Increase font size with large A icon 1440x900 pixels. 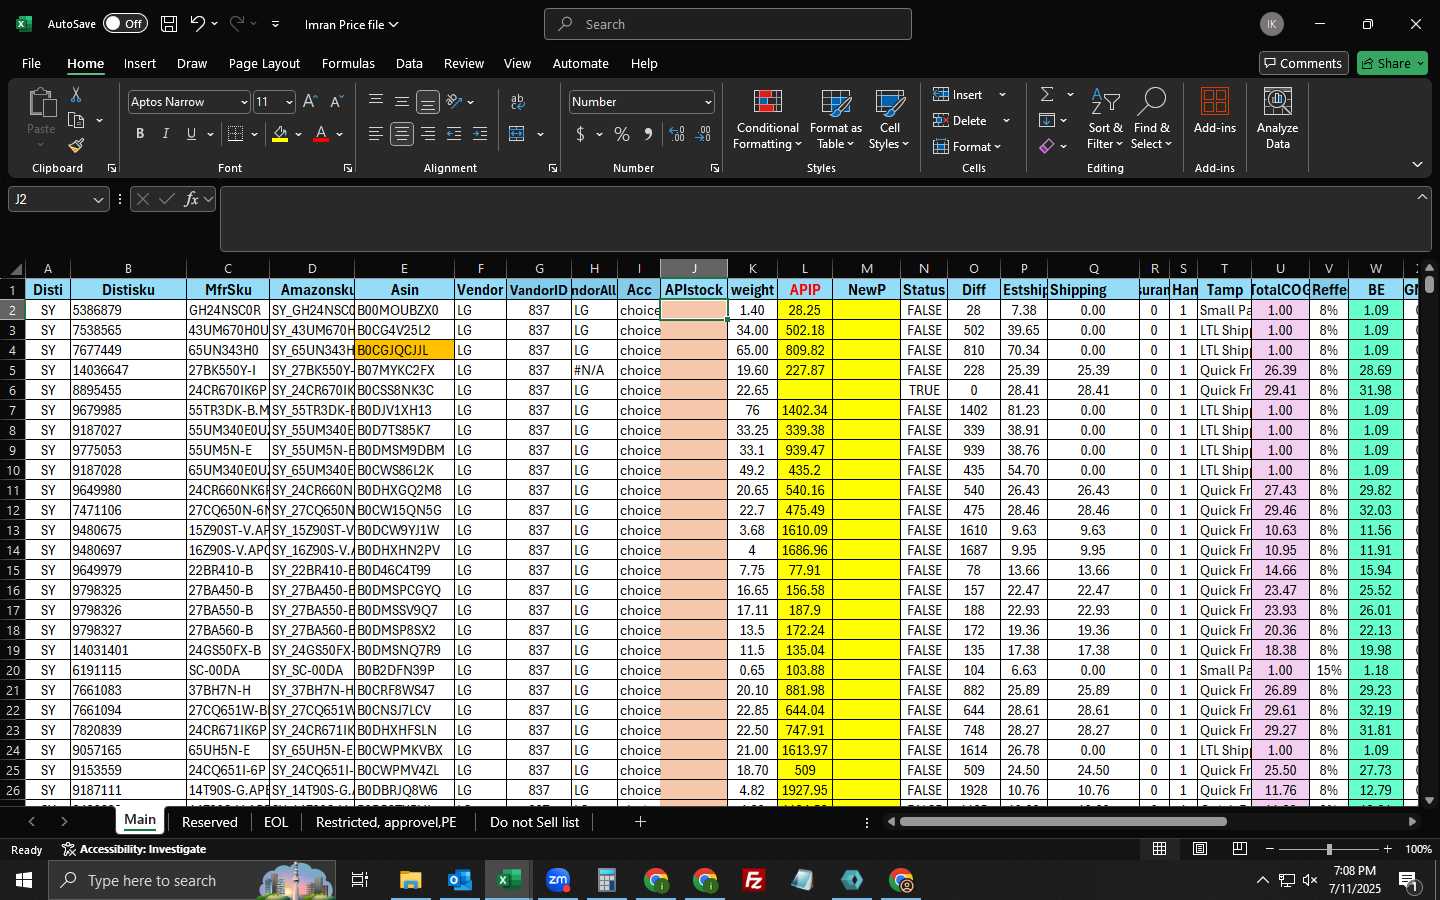[x=310, y=102]
